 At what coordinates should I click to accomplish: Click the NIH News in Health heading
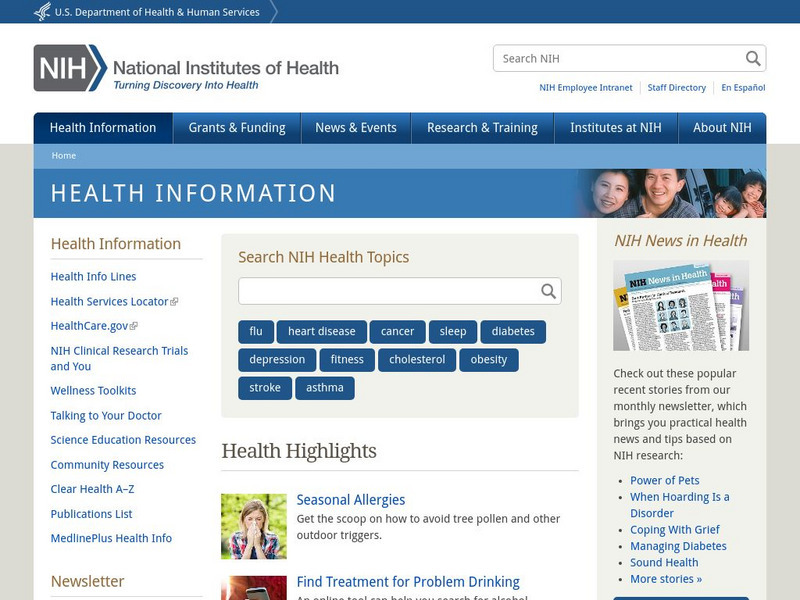(681, 241)
